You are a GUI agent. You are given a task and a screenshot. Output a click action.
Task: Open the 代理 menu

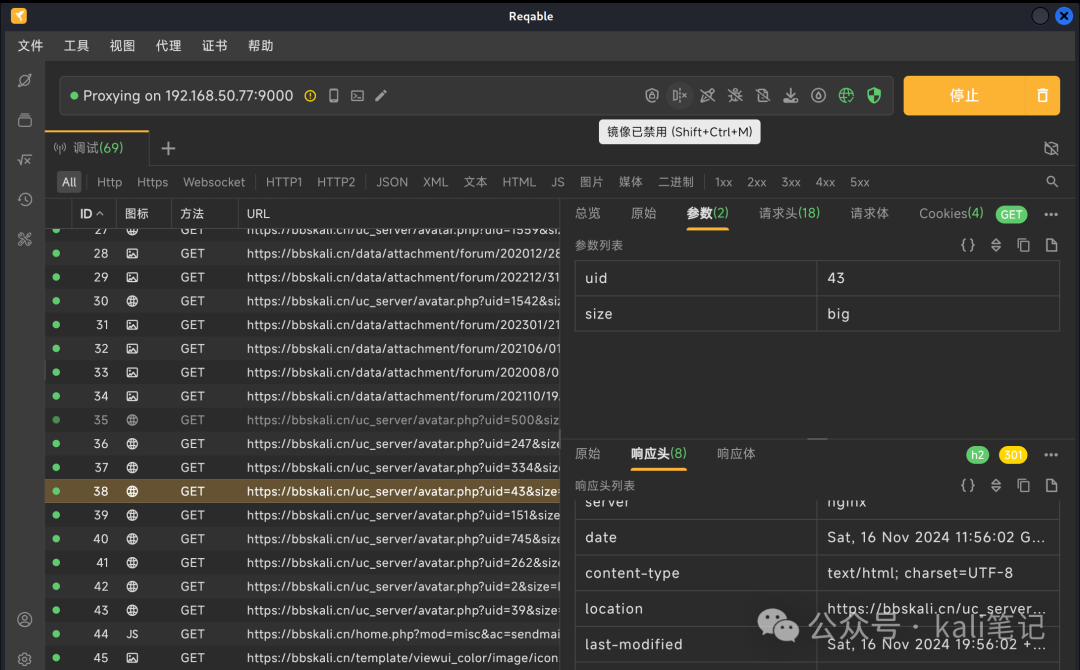click(168, 45)
